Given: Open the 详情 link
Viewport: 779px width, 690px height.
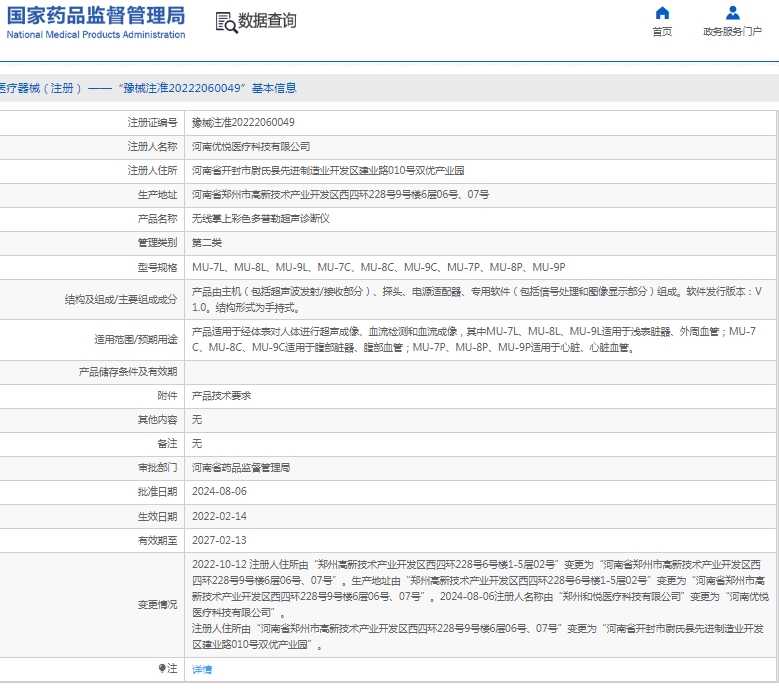Looking at the screenshot, I should (x=202, y=670).
